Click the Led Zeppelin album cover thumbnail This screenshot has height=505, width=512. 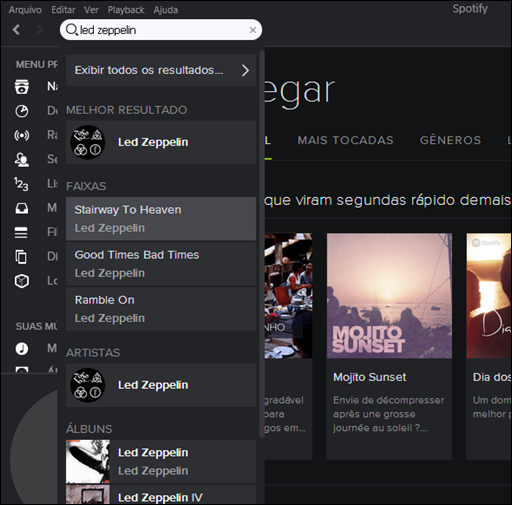(88, 461)
